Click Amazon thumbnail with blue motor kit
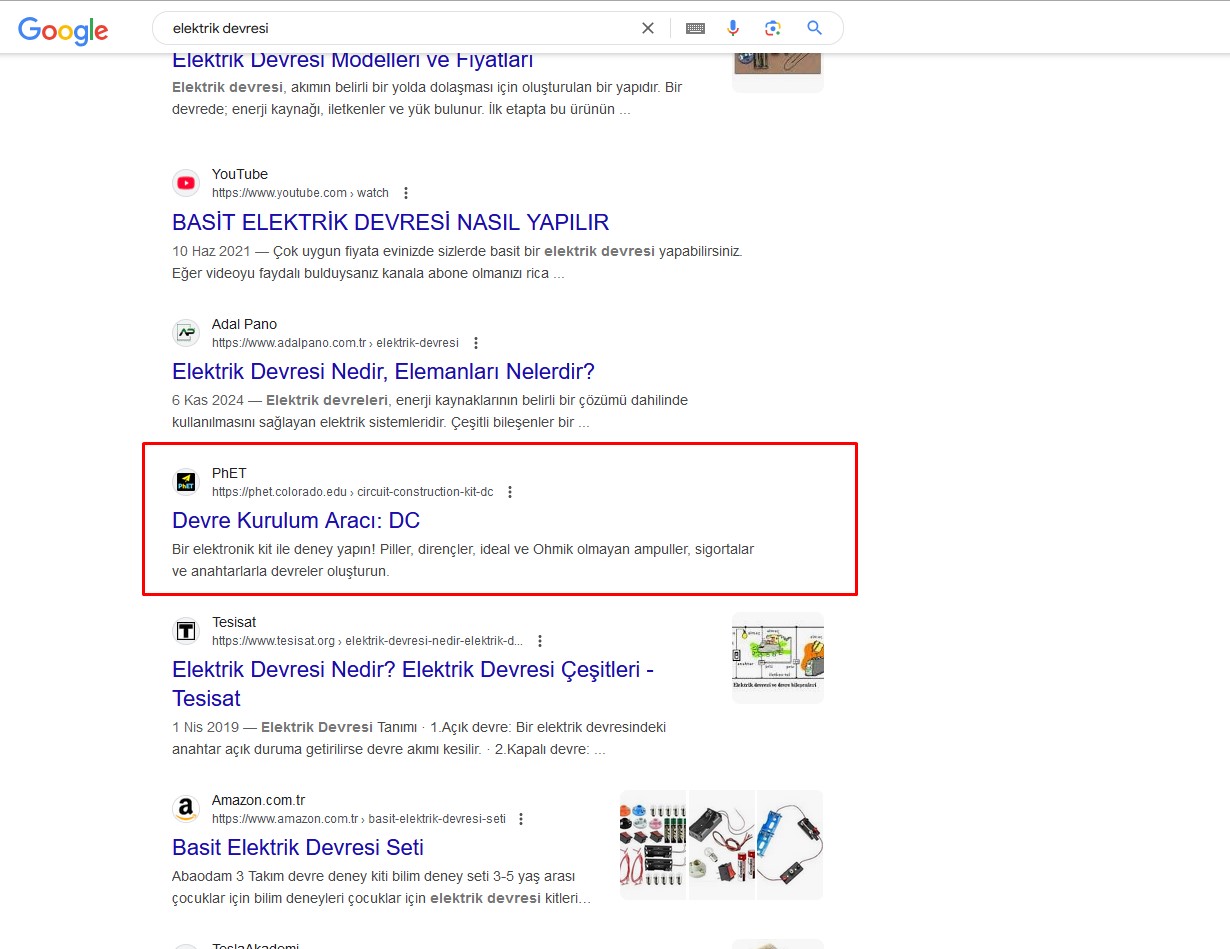Viewport: 1230px width, 949px height. (x=790, y=845)
